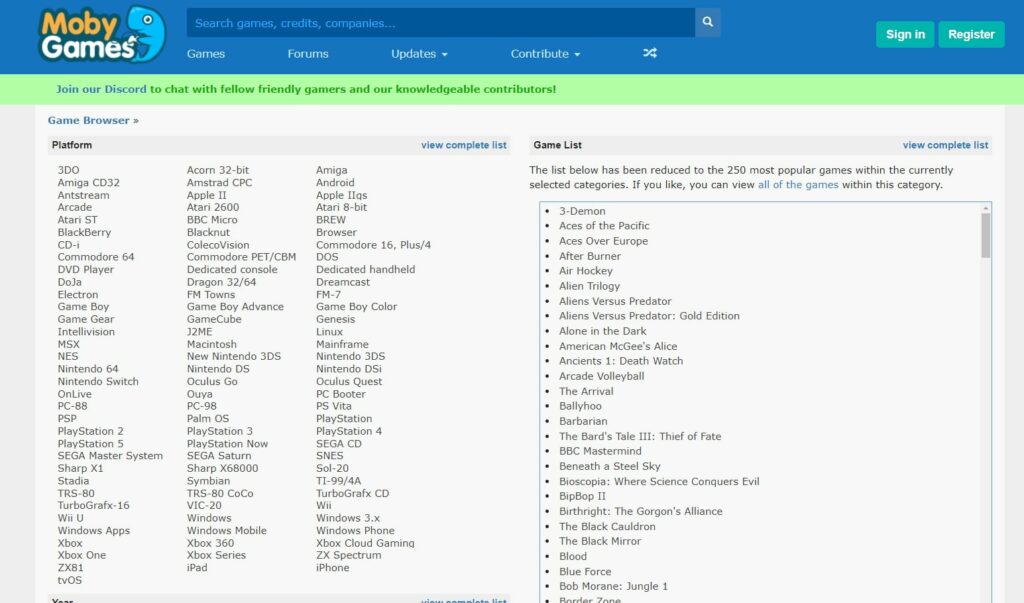Image resolution: width=1024 pixels, height=603 pixels.
Task: Click the random shuffle icon
Action: pos(649,53)
